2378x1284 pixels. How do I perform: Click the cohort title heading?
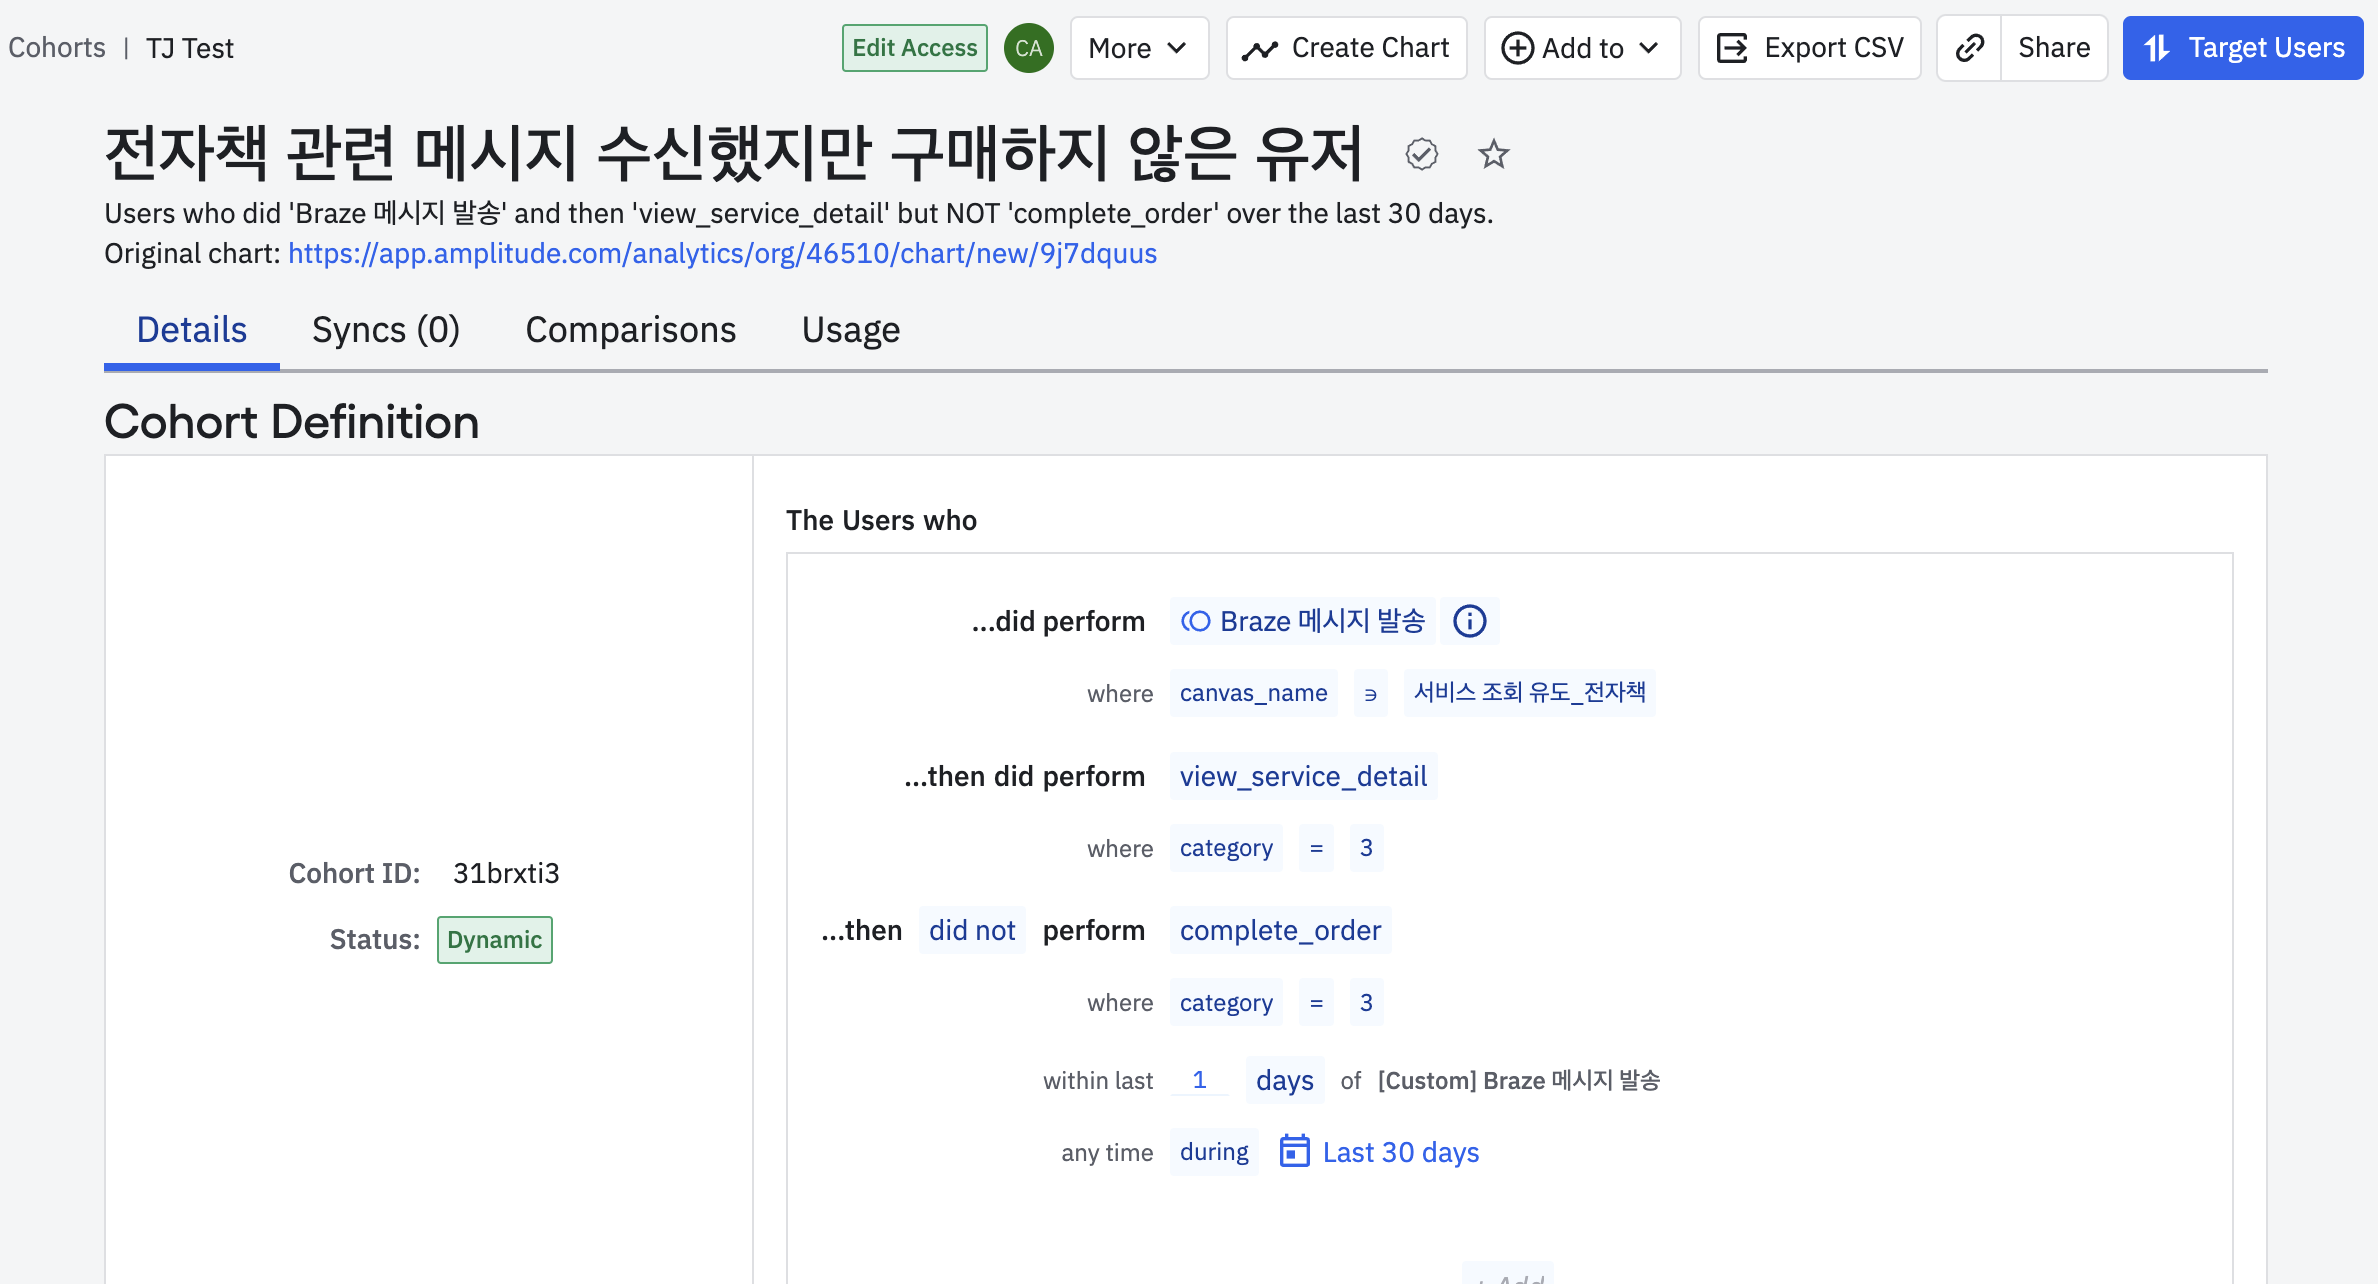(734, 153)
